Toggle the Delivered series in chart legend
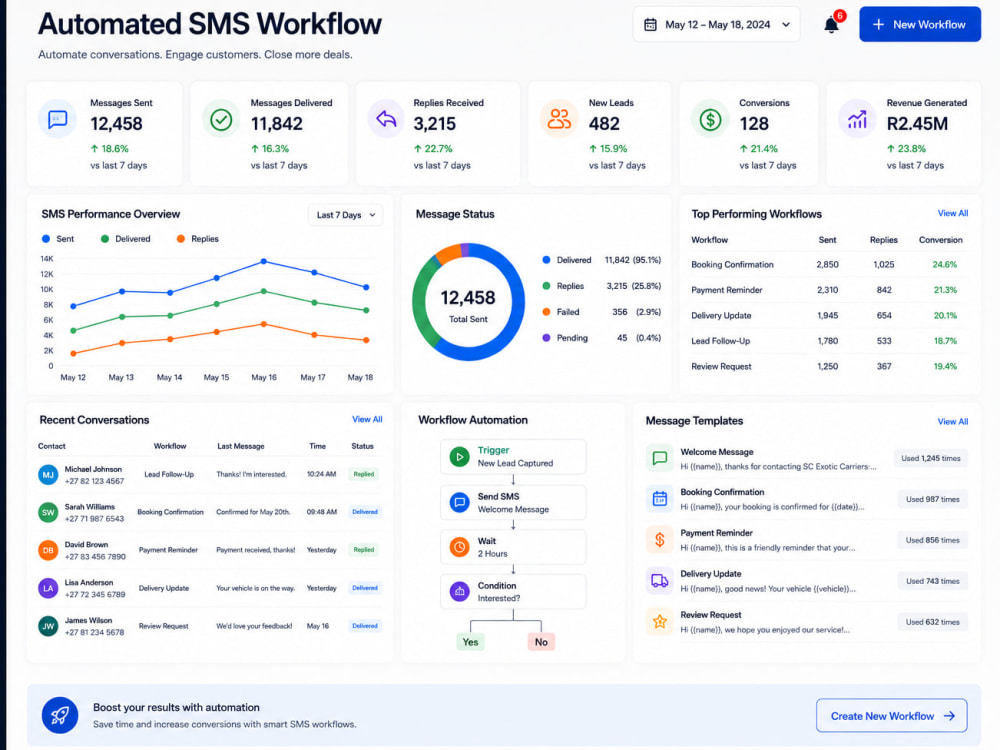 pos(126,239)
